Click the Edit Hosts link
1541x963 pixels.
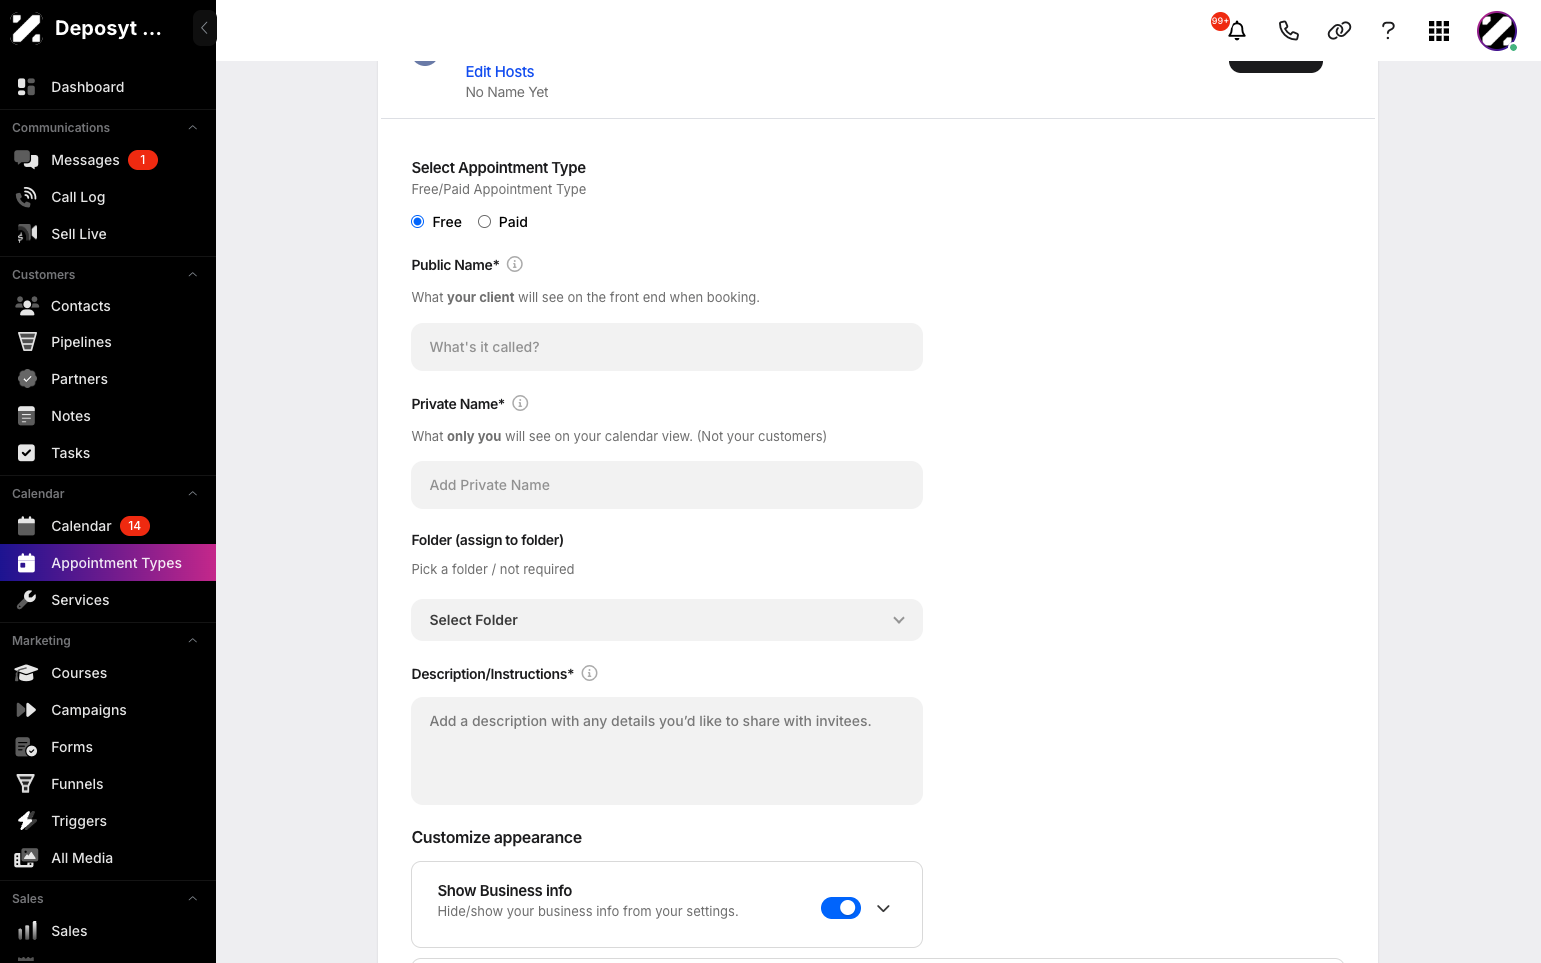tap(500, 72)
